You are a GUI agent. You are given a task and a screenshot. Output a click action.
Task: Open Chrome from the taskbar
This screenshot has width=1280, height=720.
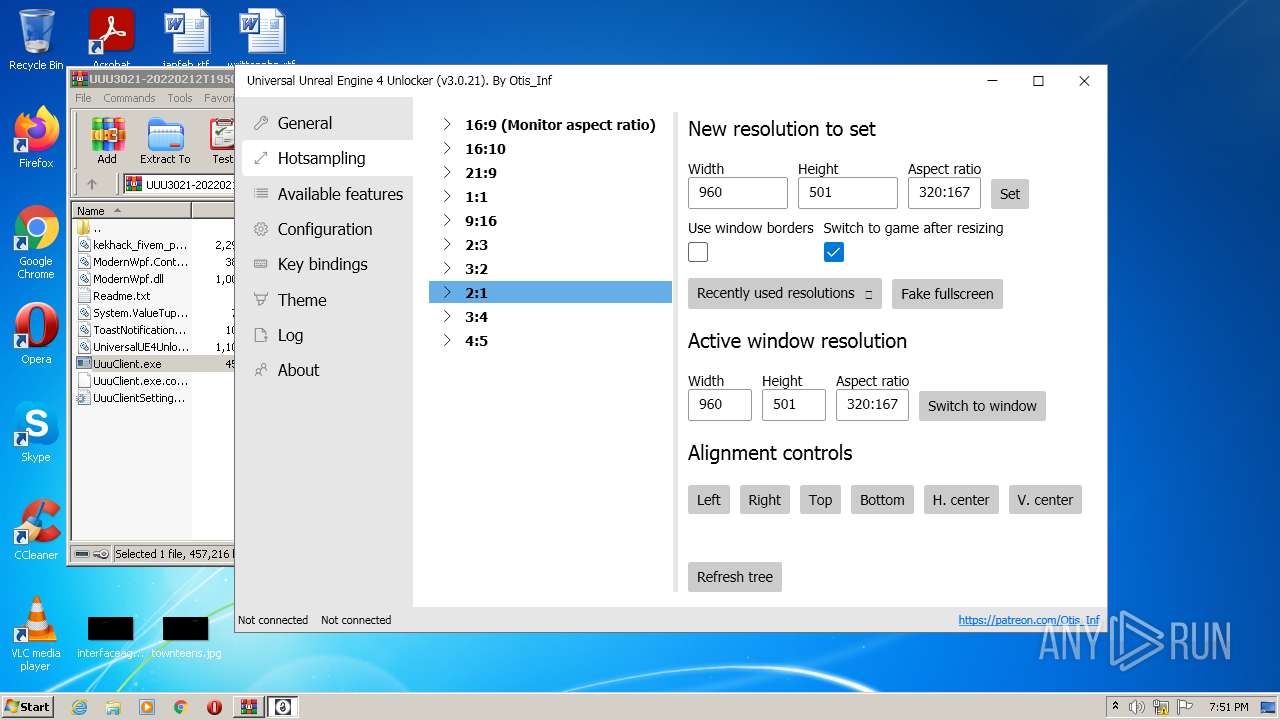(181, 707)
